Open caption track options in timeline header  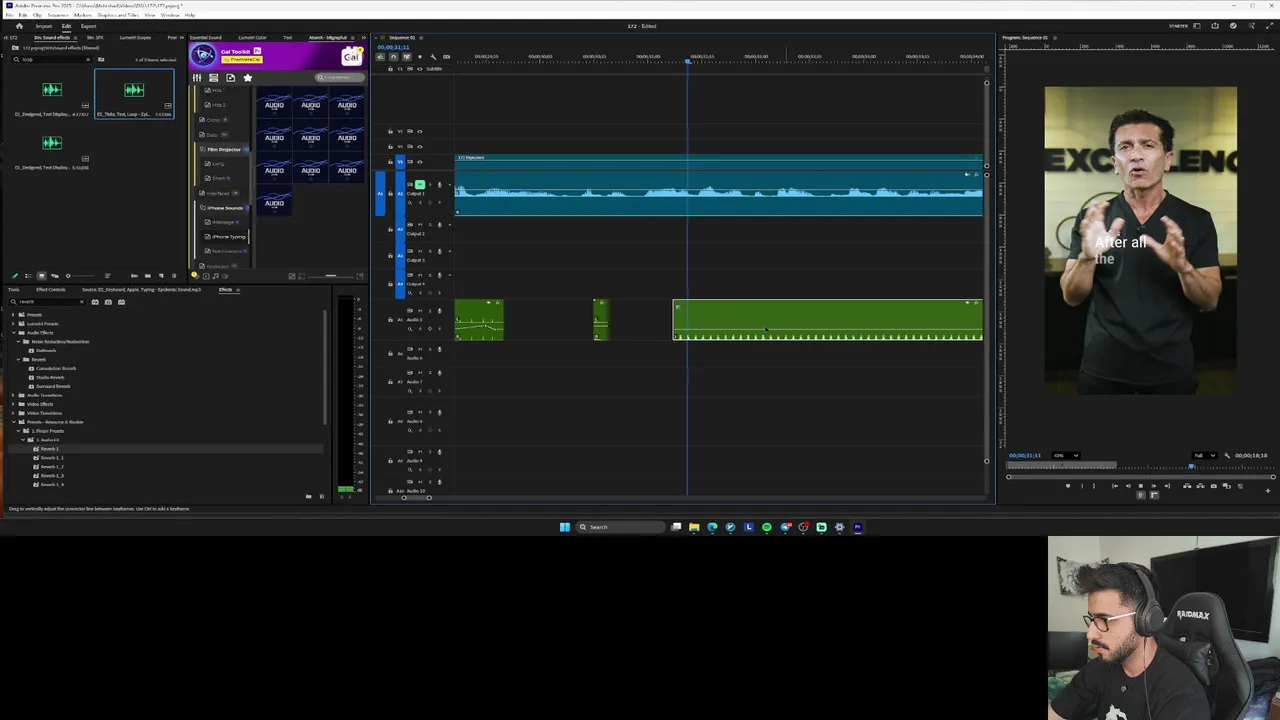click(446, 57)
